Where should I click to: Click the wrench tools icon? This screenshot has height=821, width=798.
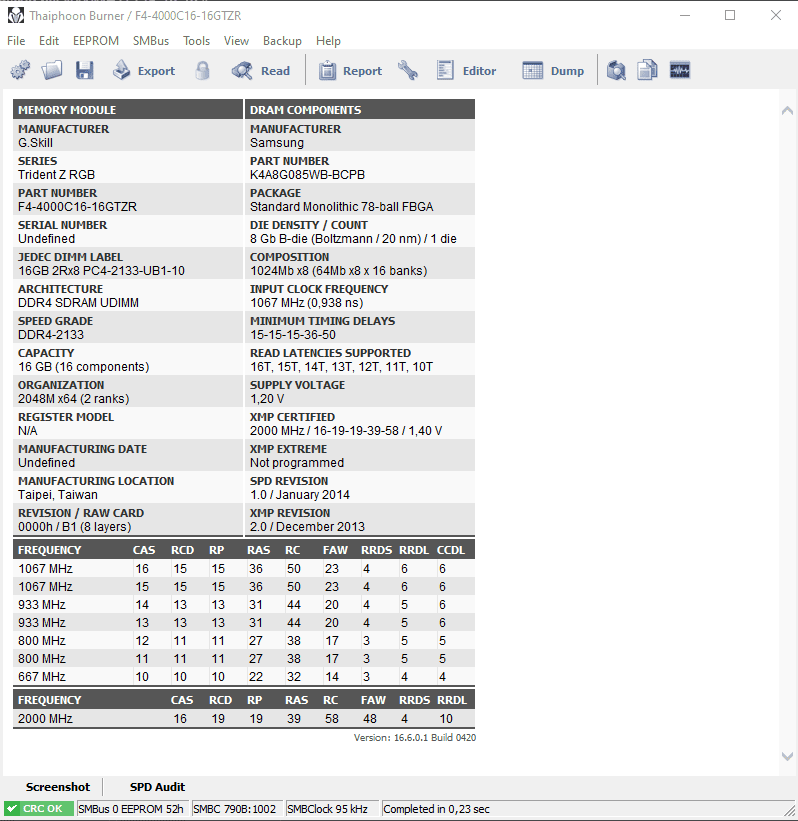407,70
